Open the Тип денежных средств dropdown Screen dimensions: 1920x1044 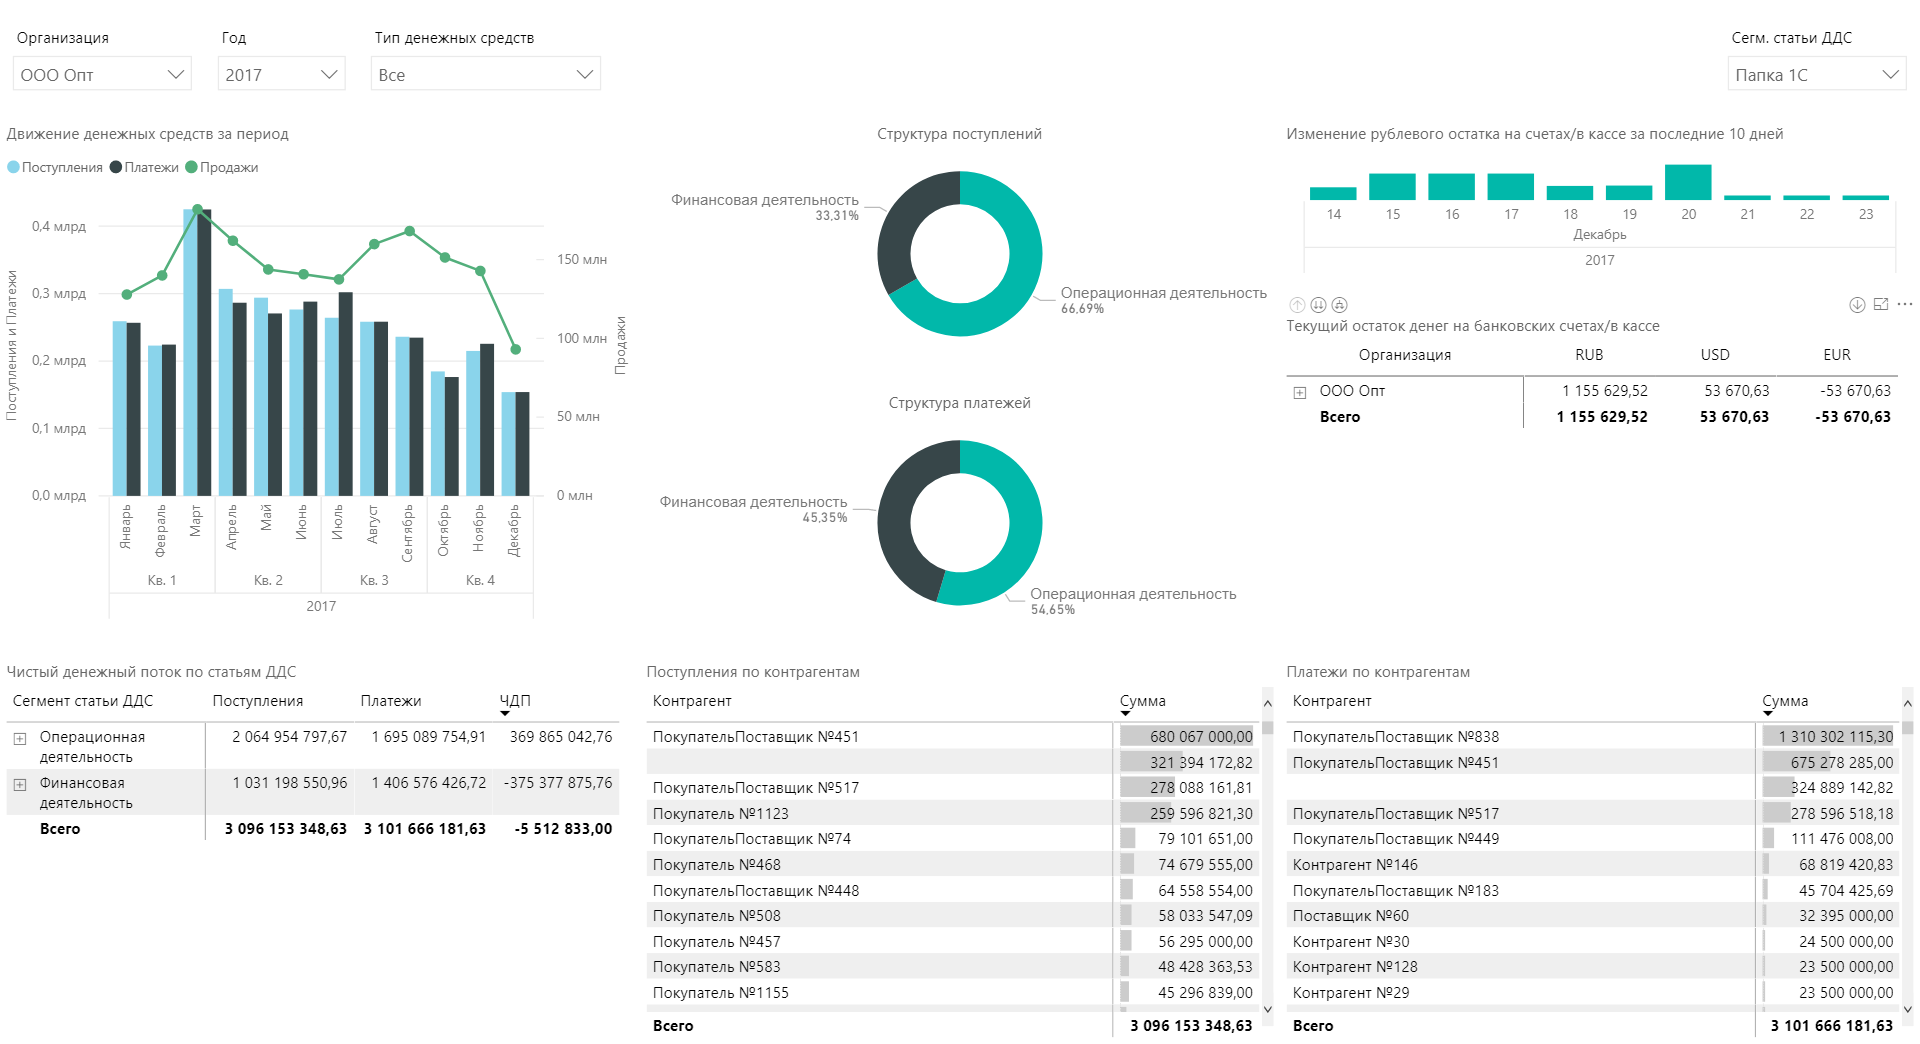click(x=486, y=75)
